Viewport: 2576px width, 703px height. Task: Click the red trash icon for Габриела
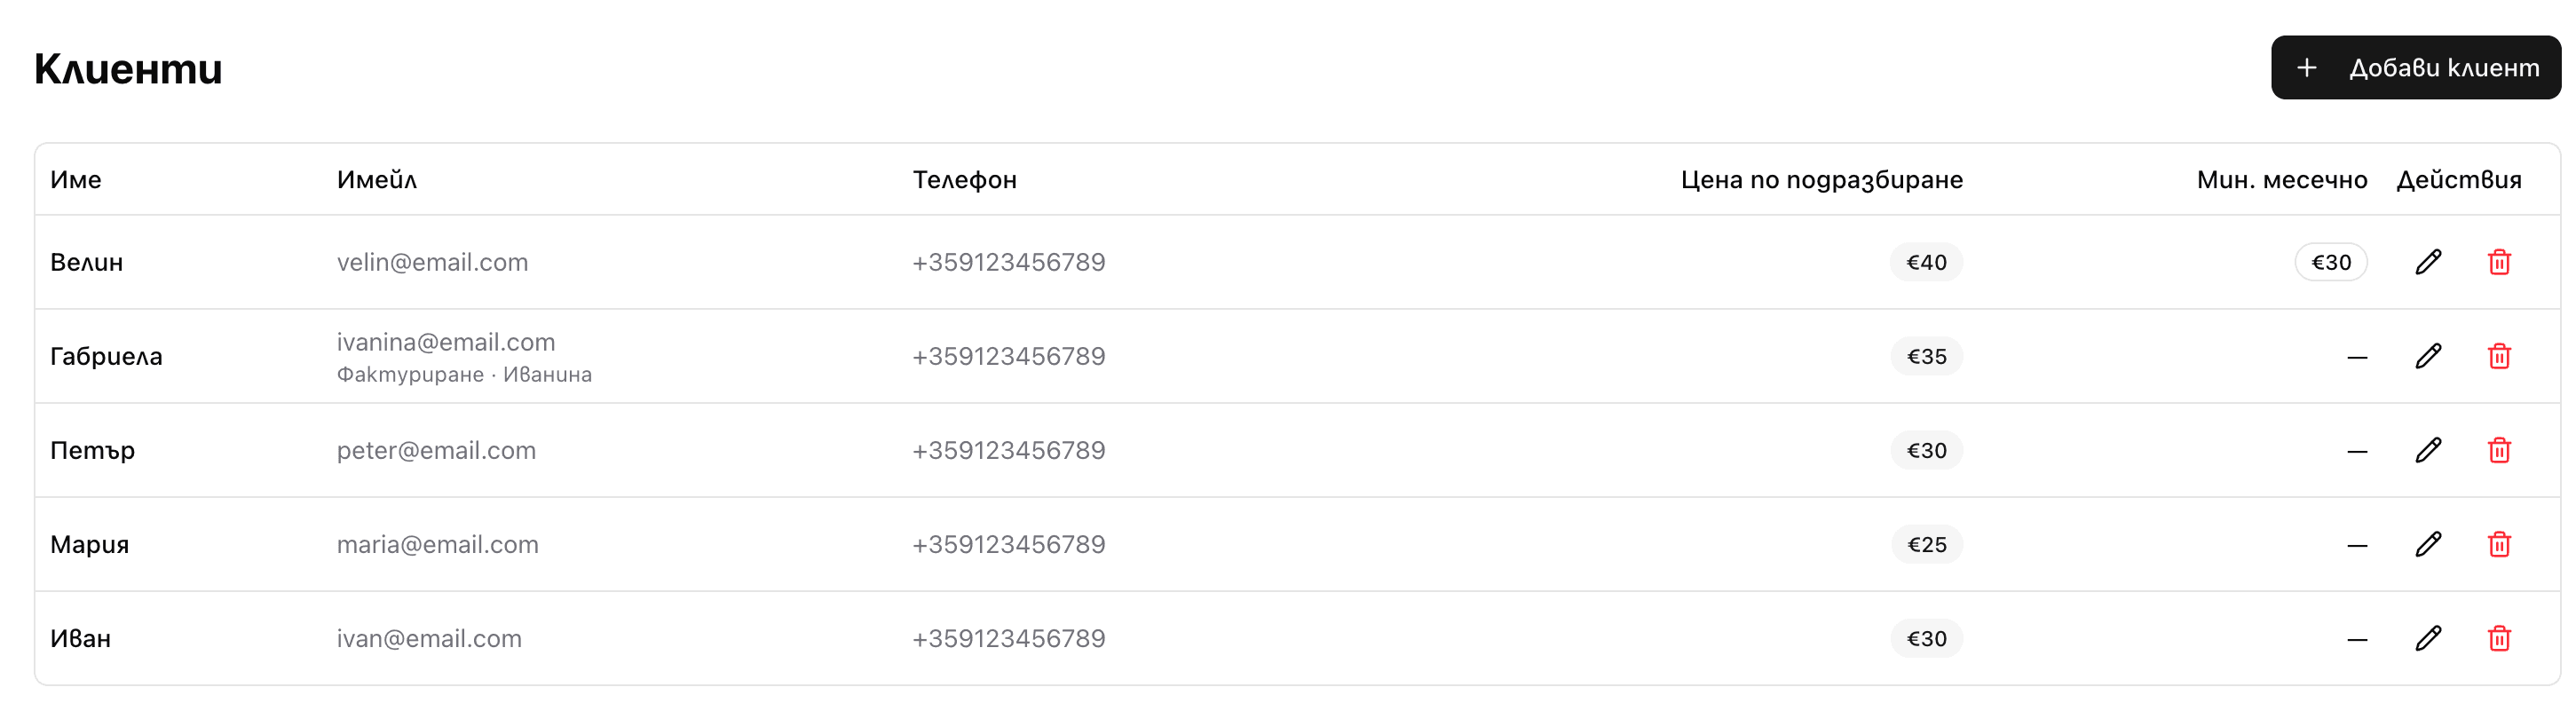[2498, 356]
